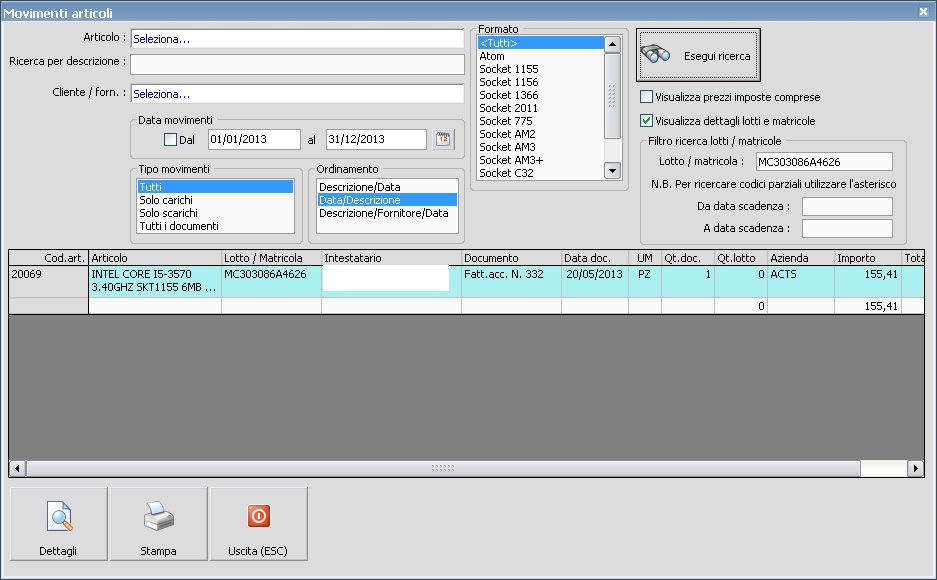Viewport: 937px width, 580px height.
Task: Click the Dettagli magnifier icon
Action: (x=59, y=517)
